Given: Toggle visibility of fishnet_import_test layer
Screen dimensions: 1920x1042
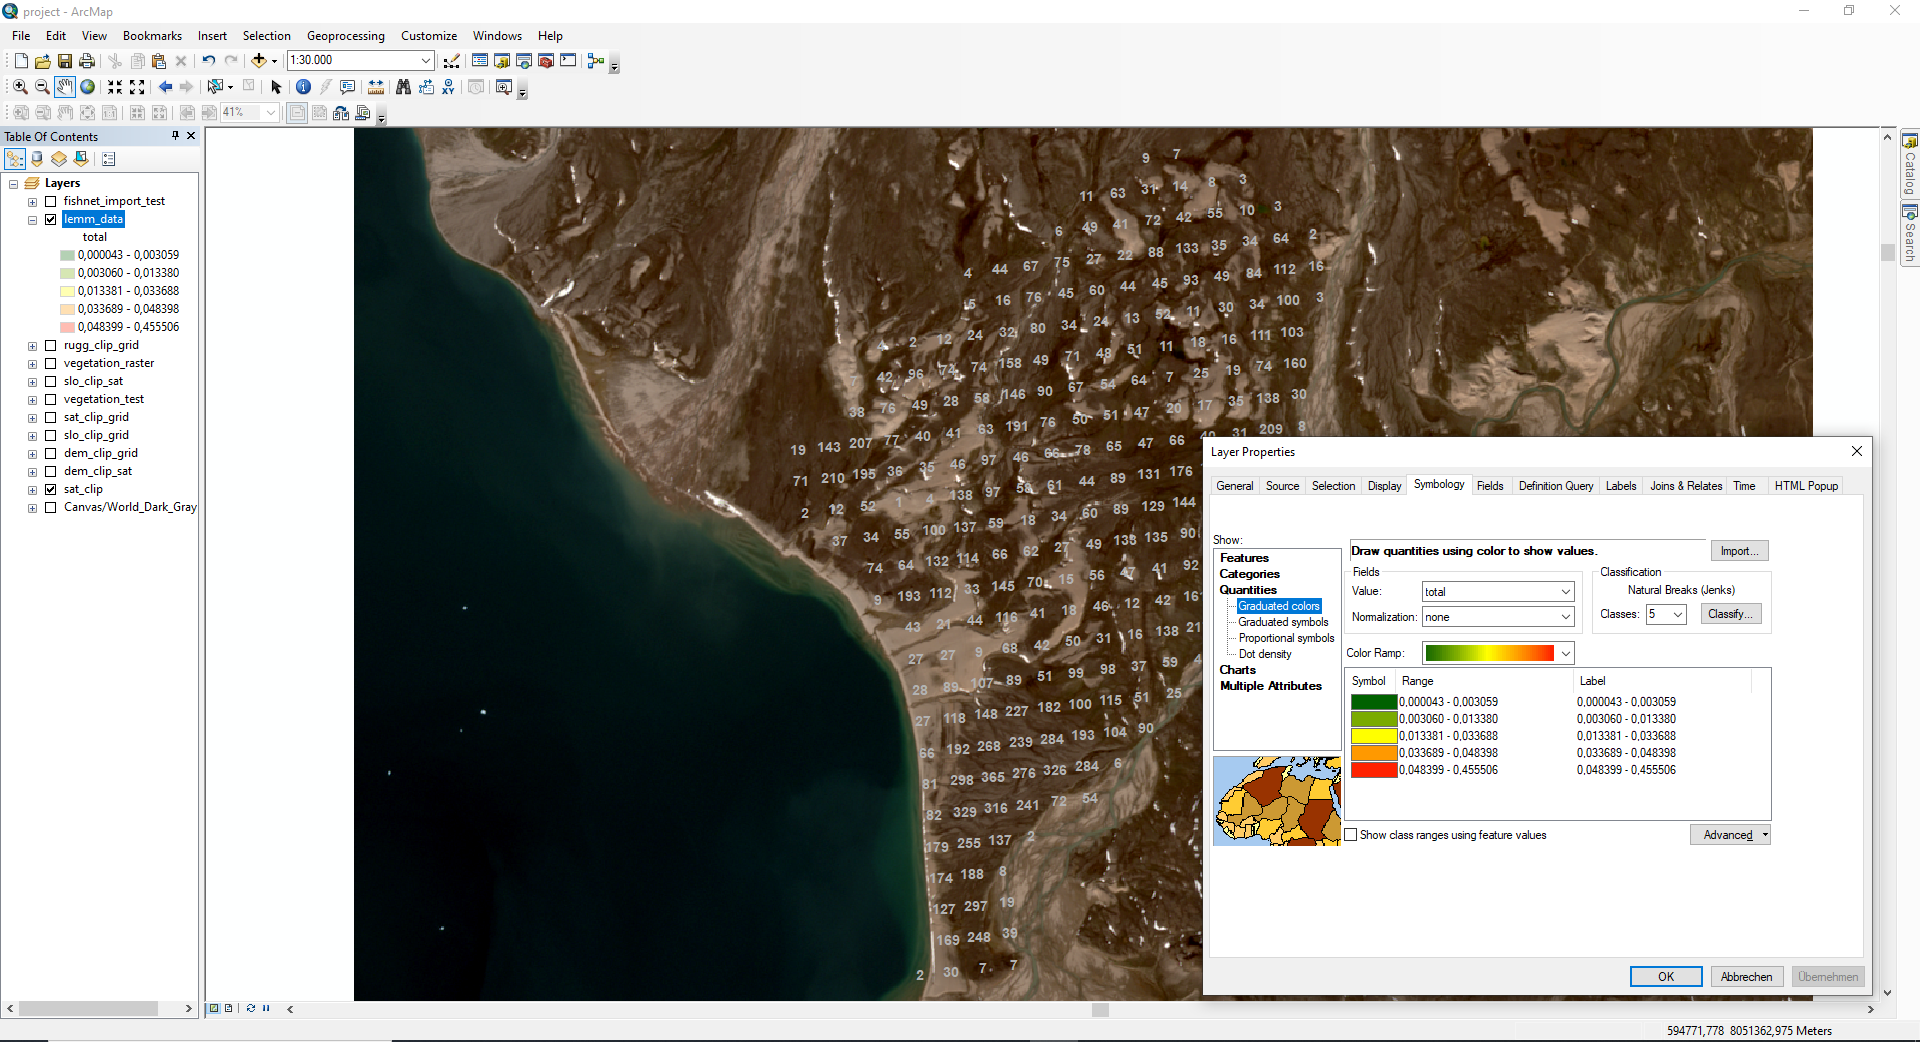Looking at the screenshot, I should [51, 201].
